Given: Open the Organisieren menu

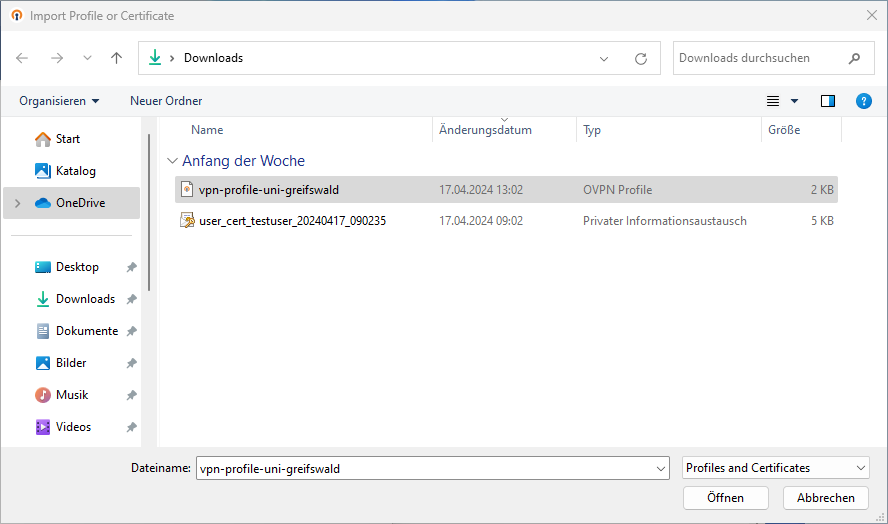Looking at the screenshot, I should point(59,101).
